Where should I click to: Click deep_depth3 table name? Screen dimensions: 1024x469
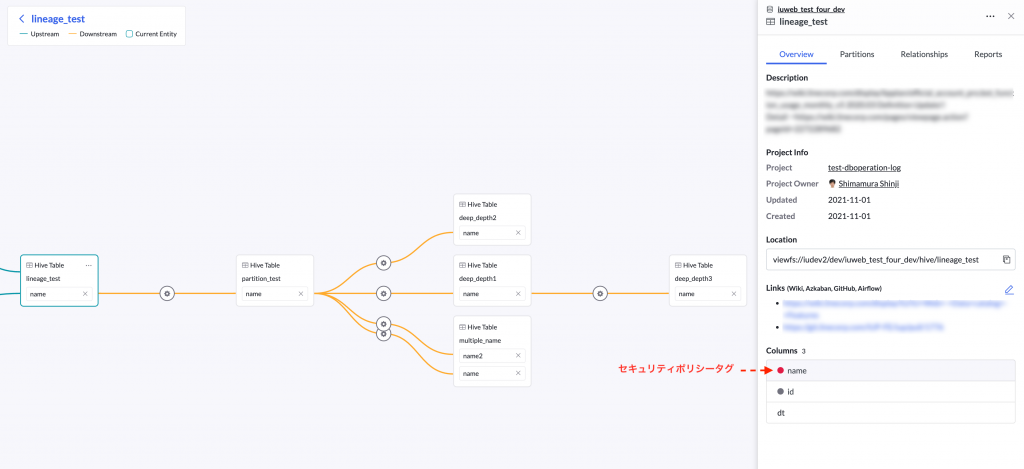click(694, 280)
